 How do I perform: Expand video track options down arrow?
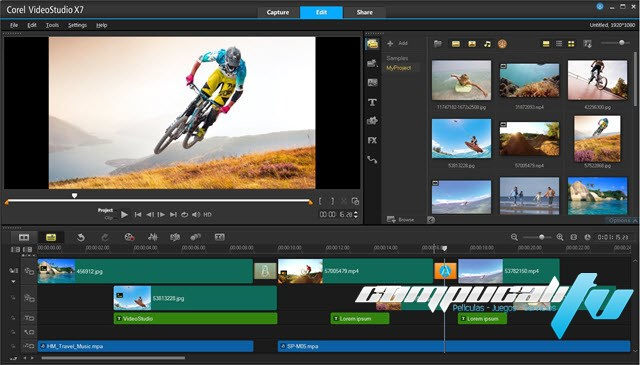click(13, 282)
